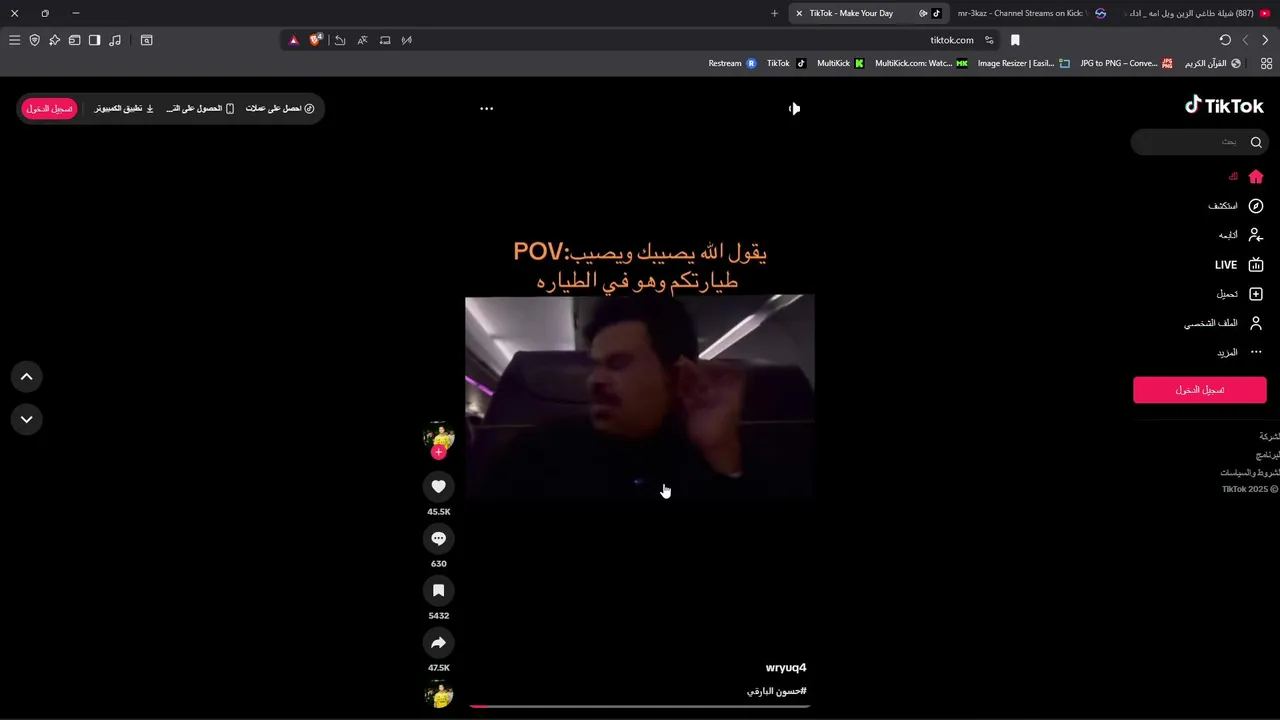This screenshot has width=1280, height=720.
Task: Open Brave Shields lion icon
Action: click(316, 40)
